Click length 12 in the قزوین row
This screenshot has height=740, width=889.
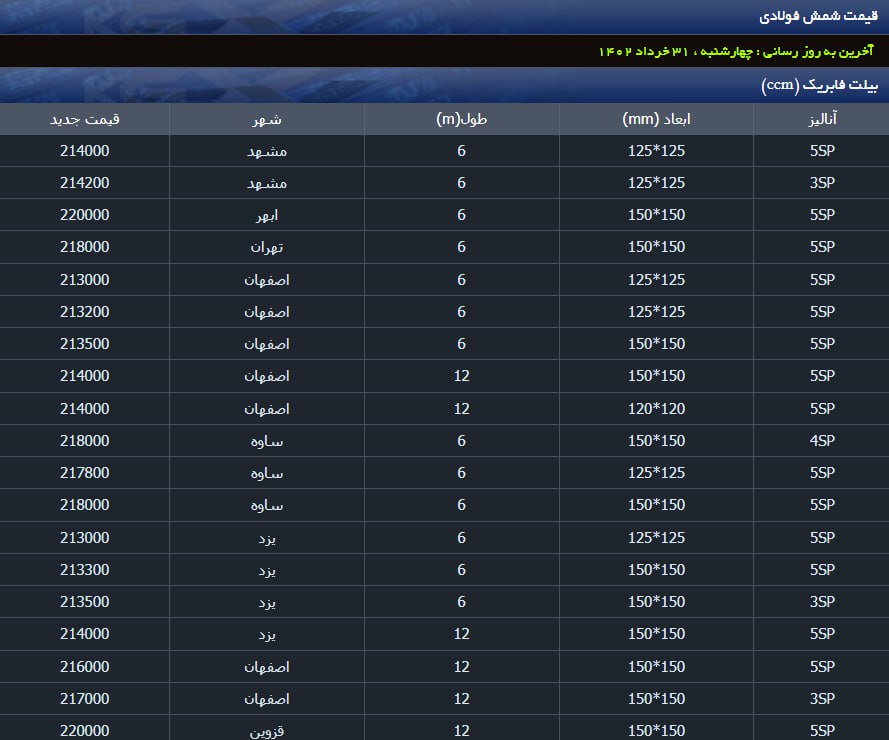(x=462, y=730)
